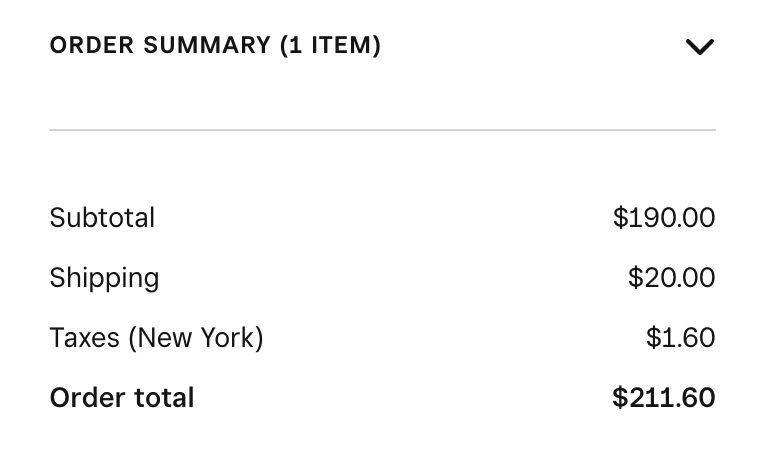Select the bold Order total label
Screen dimensions: 776x456
coord(122,397)
